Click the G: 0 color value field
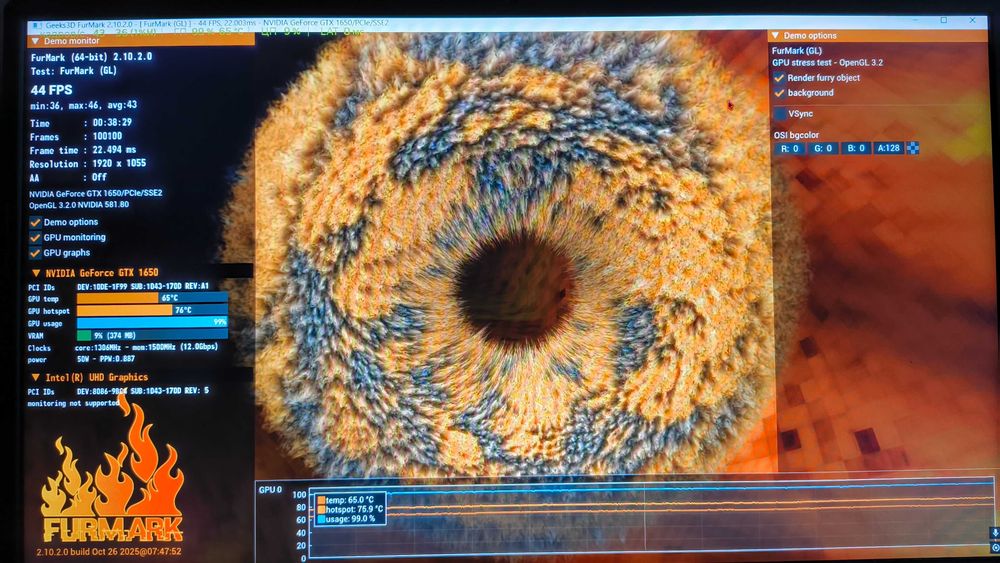The image size is (1000, 563). (x=823, y=149)
